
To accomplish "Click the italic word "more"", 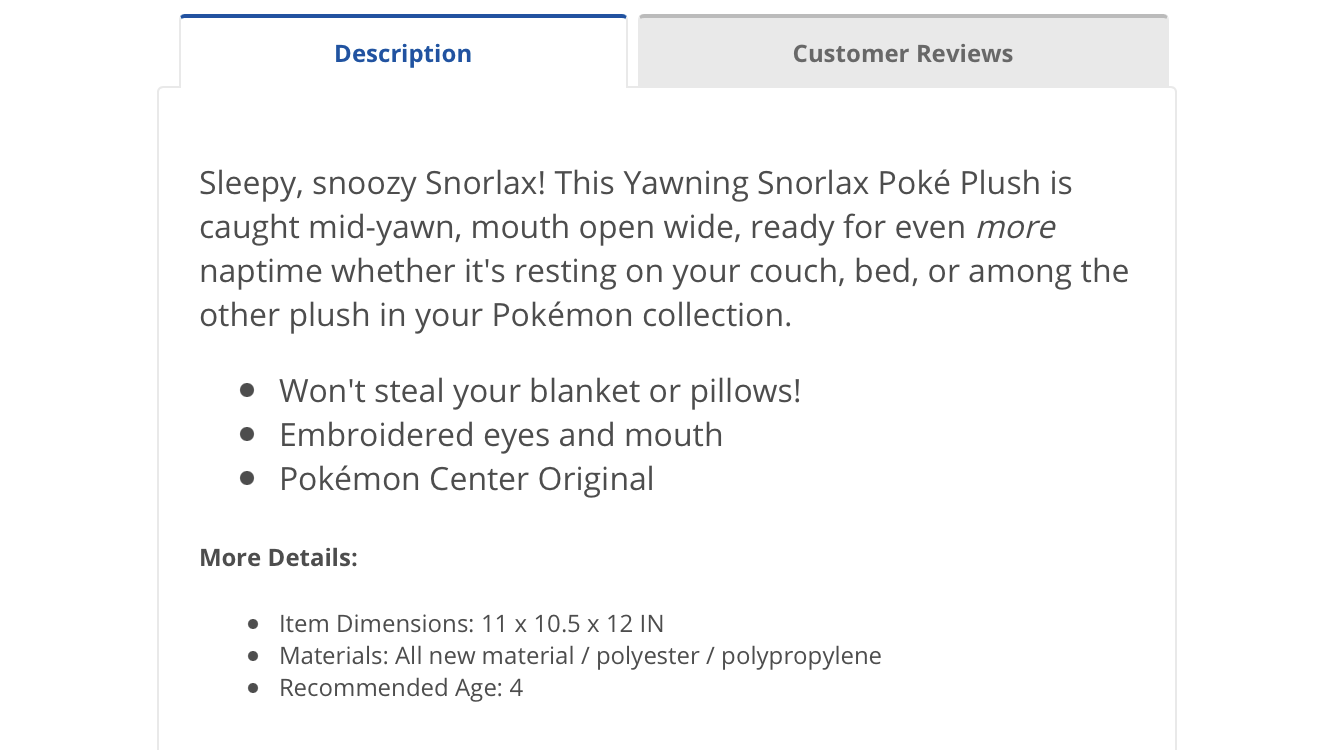I will [x=1015, y=228].
